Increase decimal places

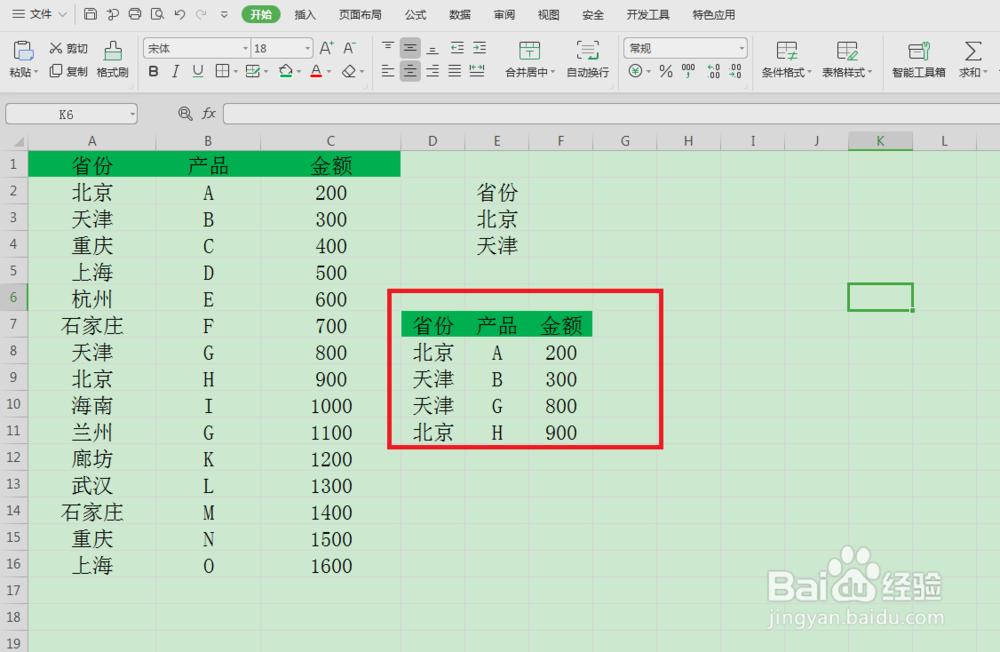pos(713,71)
